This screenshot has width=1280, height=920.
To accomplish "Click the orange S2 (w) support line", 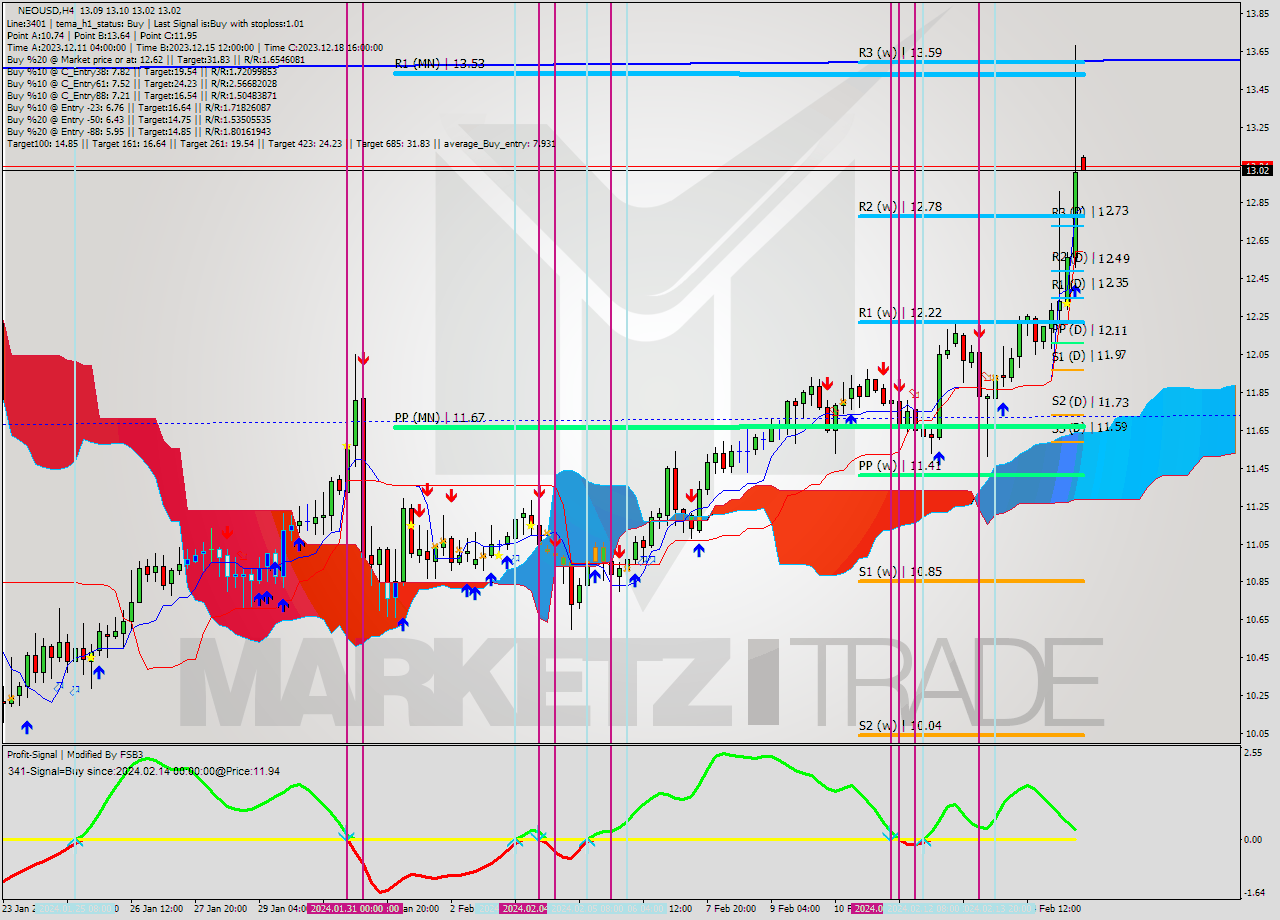I will (970, 736).
